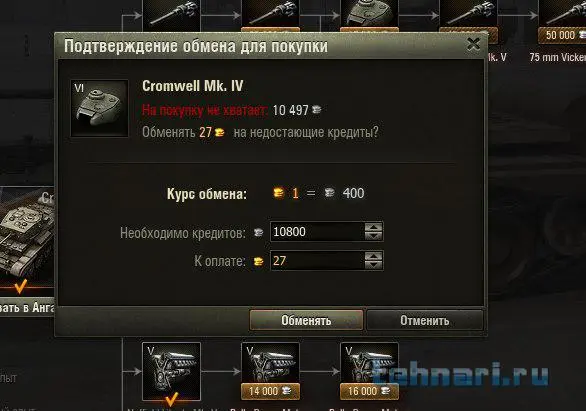Click the 14 000 credits price tag
The image size is (586, 411).
[x=270, y=391]
